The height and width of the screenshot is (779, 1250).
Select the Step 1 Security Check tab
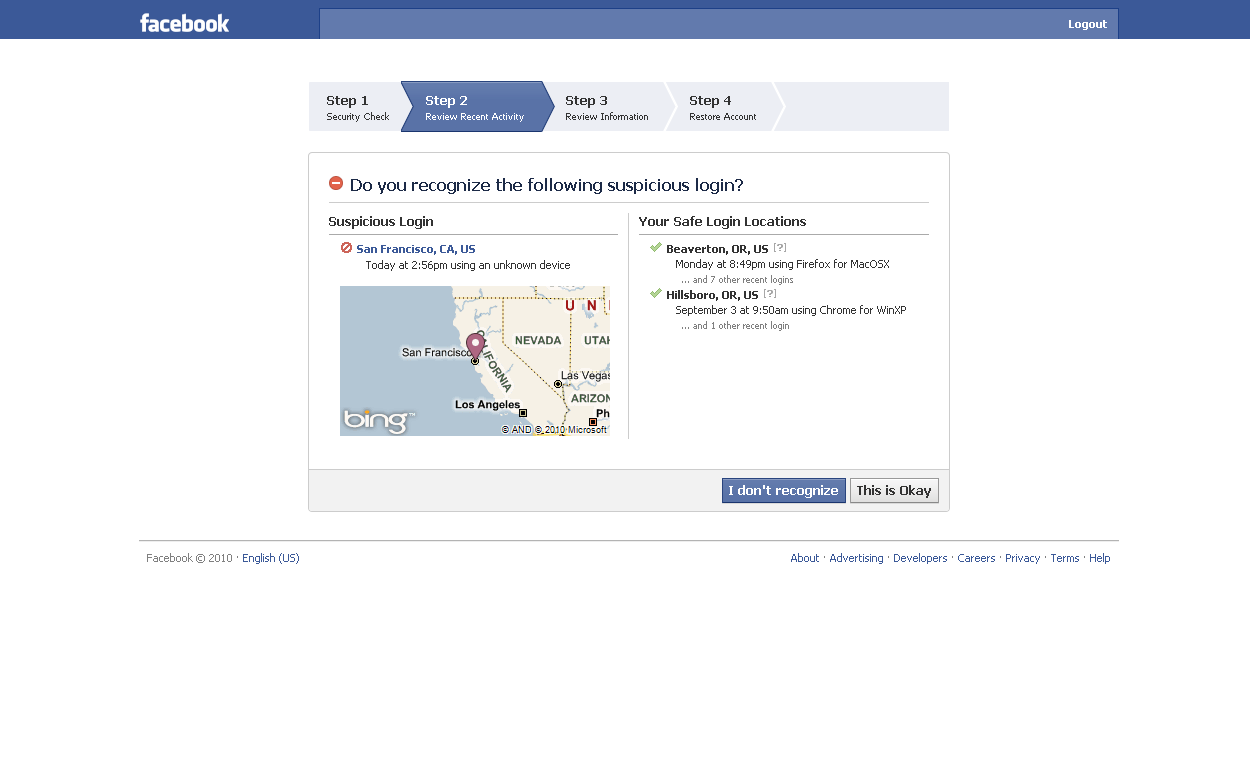tap(356, 107)
